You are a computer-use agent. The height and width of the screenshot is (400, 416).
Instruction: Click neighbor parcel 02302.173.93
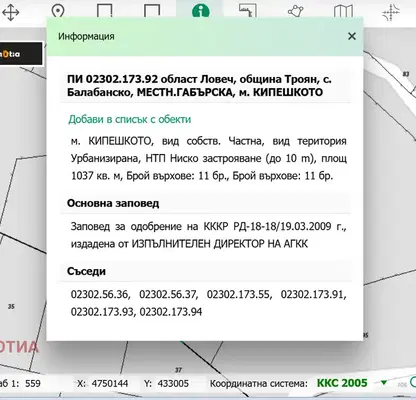click(102, 312)
